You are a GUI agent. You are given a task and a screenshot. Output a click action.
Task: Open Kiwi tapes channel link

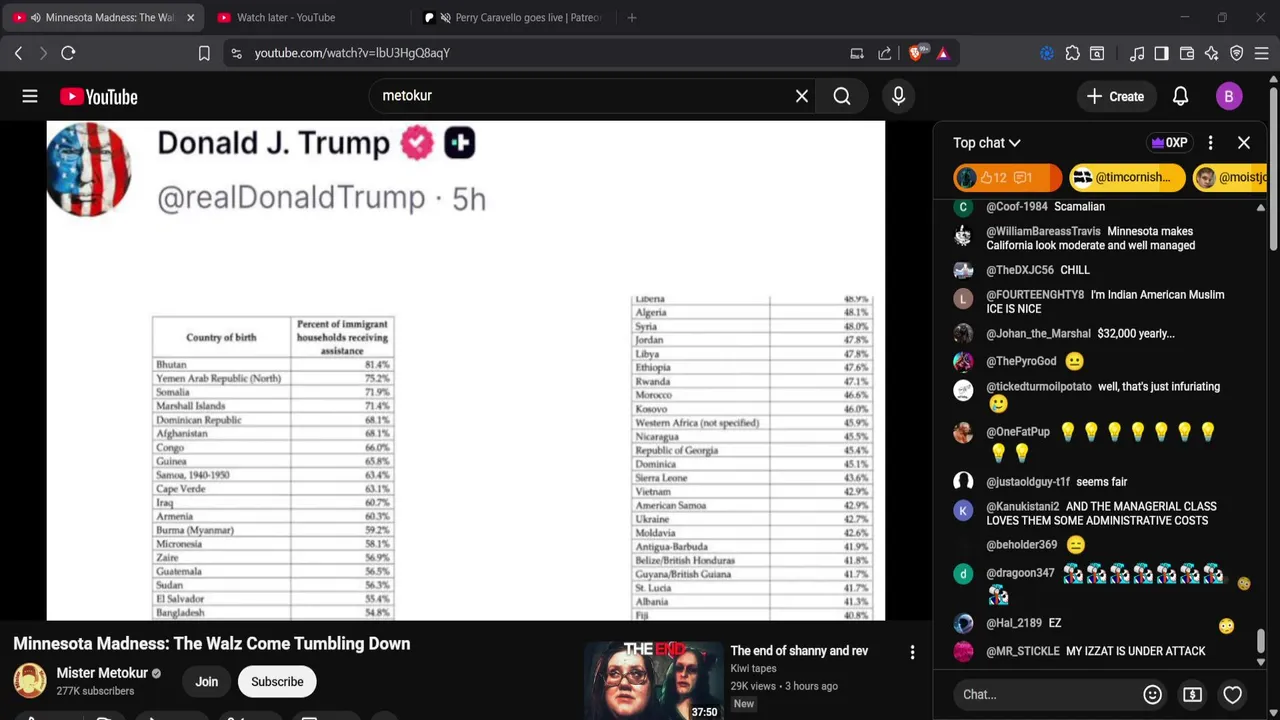(x=753, y=669)
